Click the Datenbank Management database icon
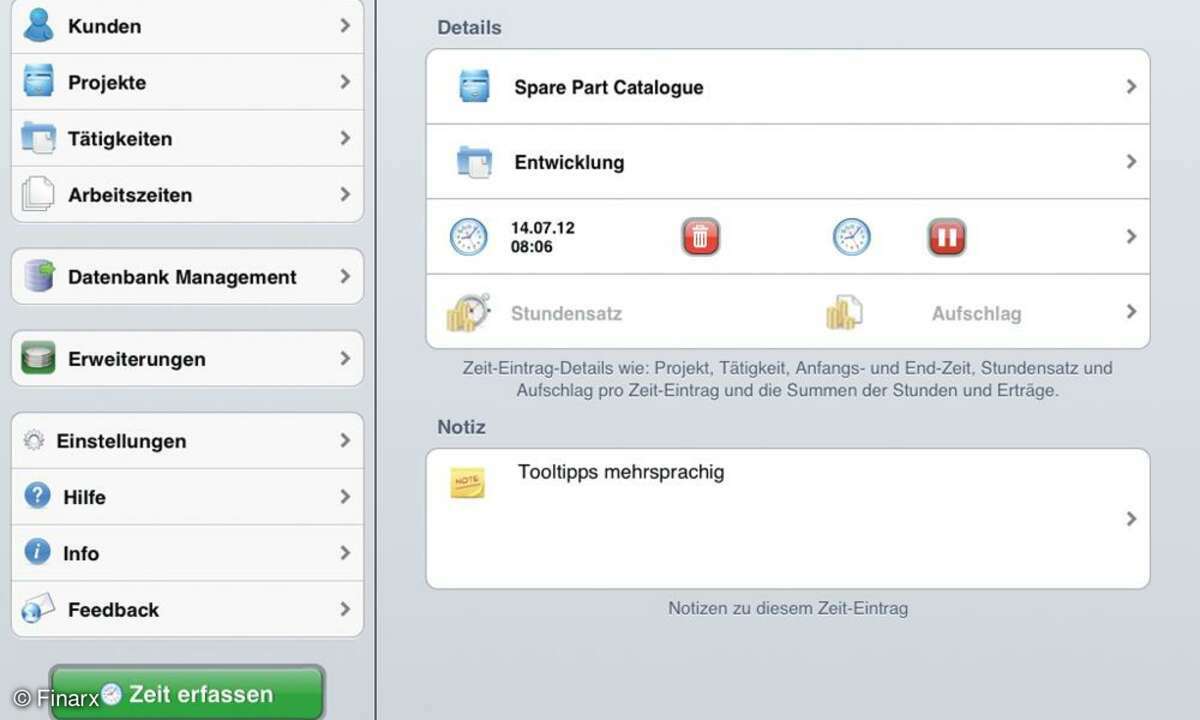The height and width of the screenshot is (720, 1200). tap(38, 276)
